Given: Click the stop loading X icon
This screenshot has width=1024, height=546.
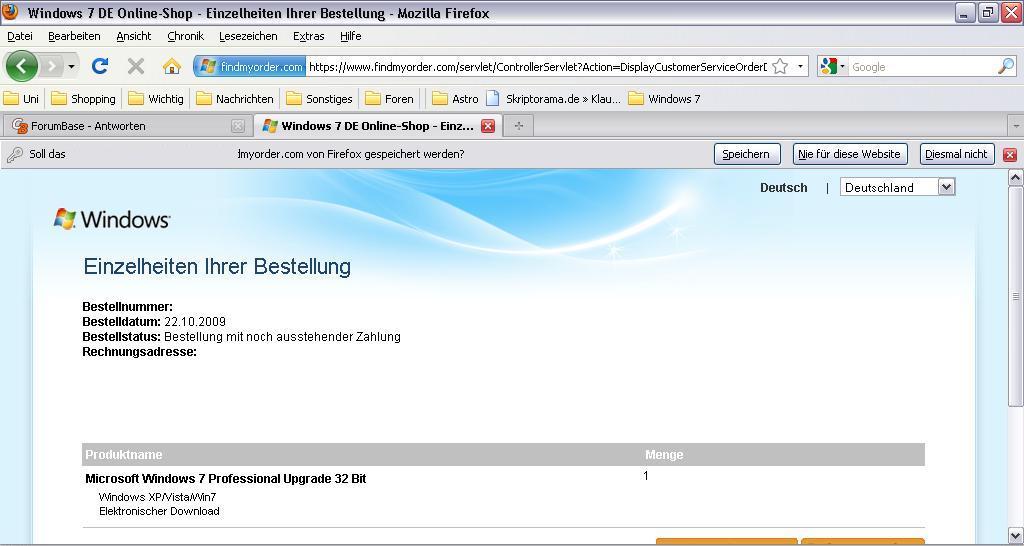Looking at the screenshot, I should pyautogui.click(x=136, y=66).
